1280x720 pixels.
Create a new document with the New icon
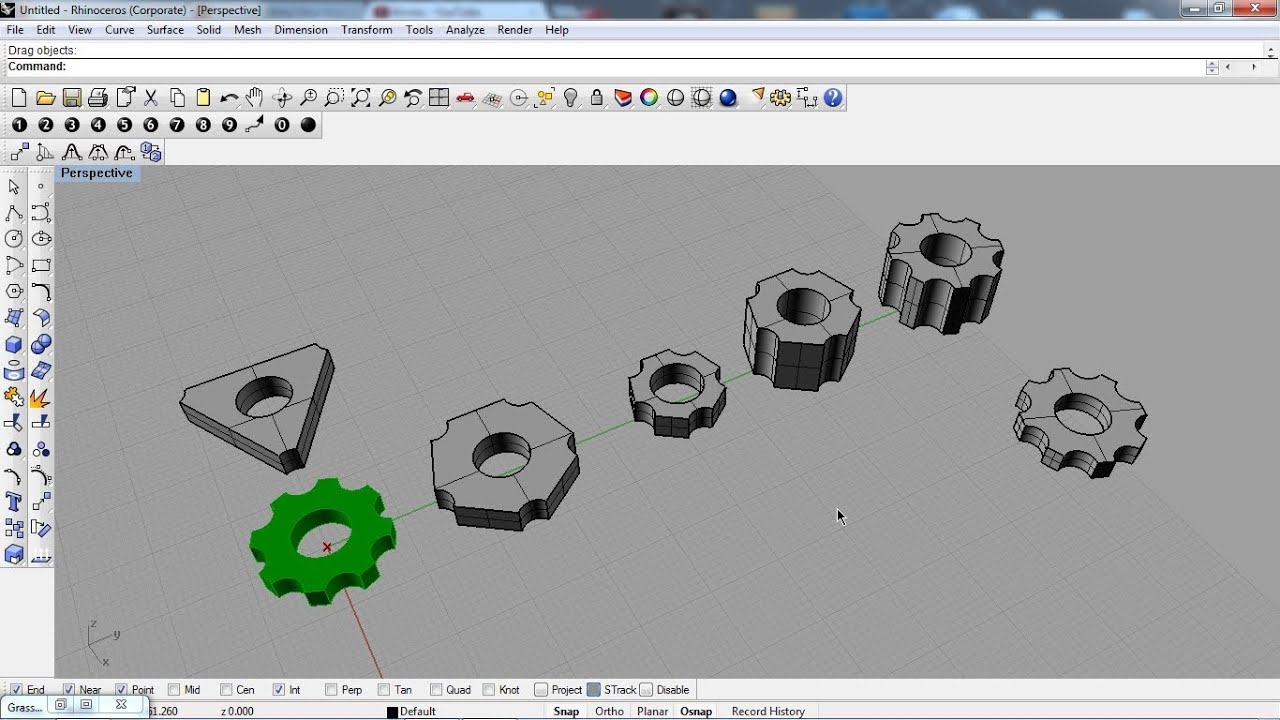(19, 98)
